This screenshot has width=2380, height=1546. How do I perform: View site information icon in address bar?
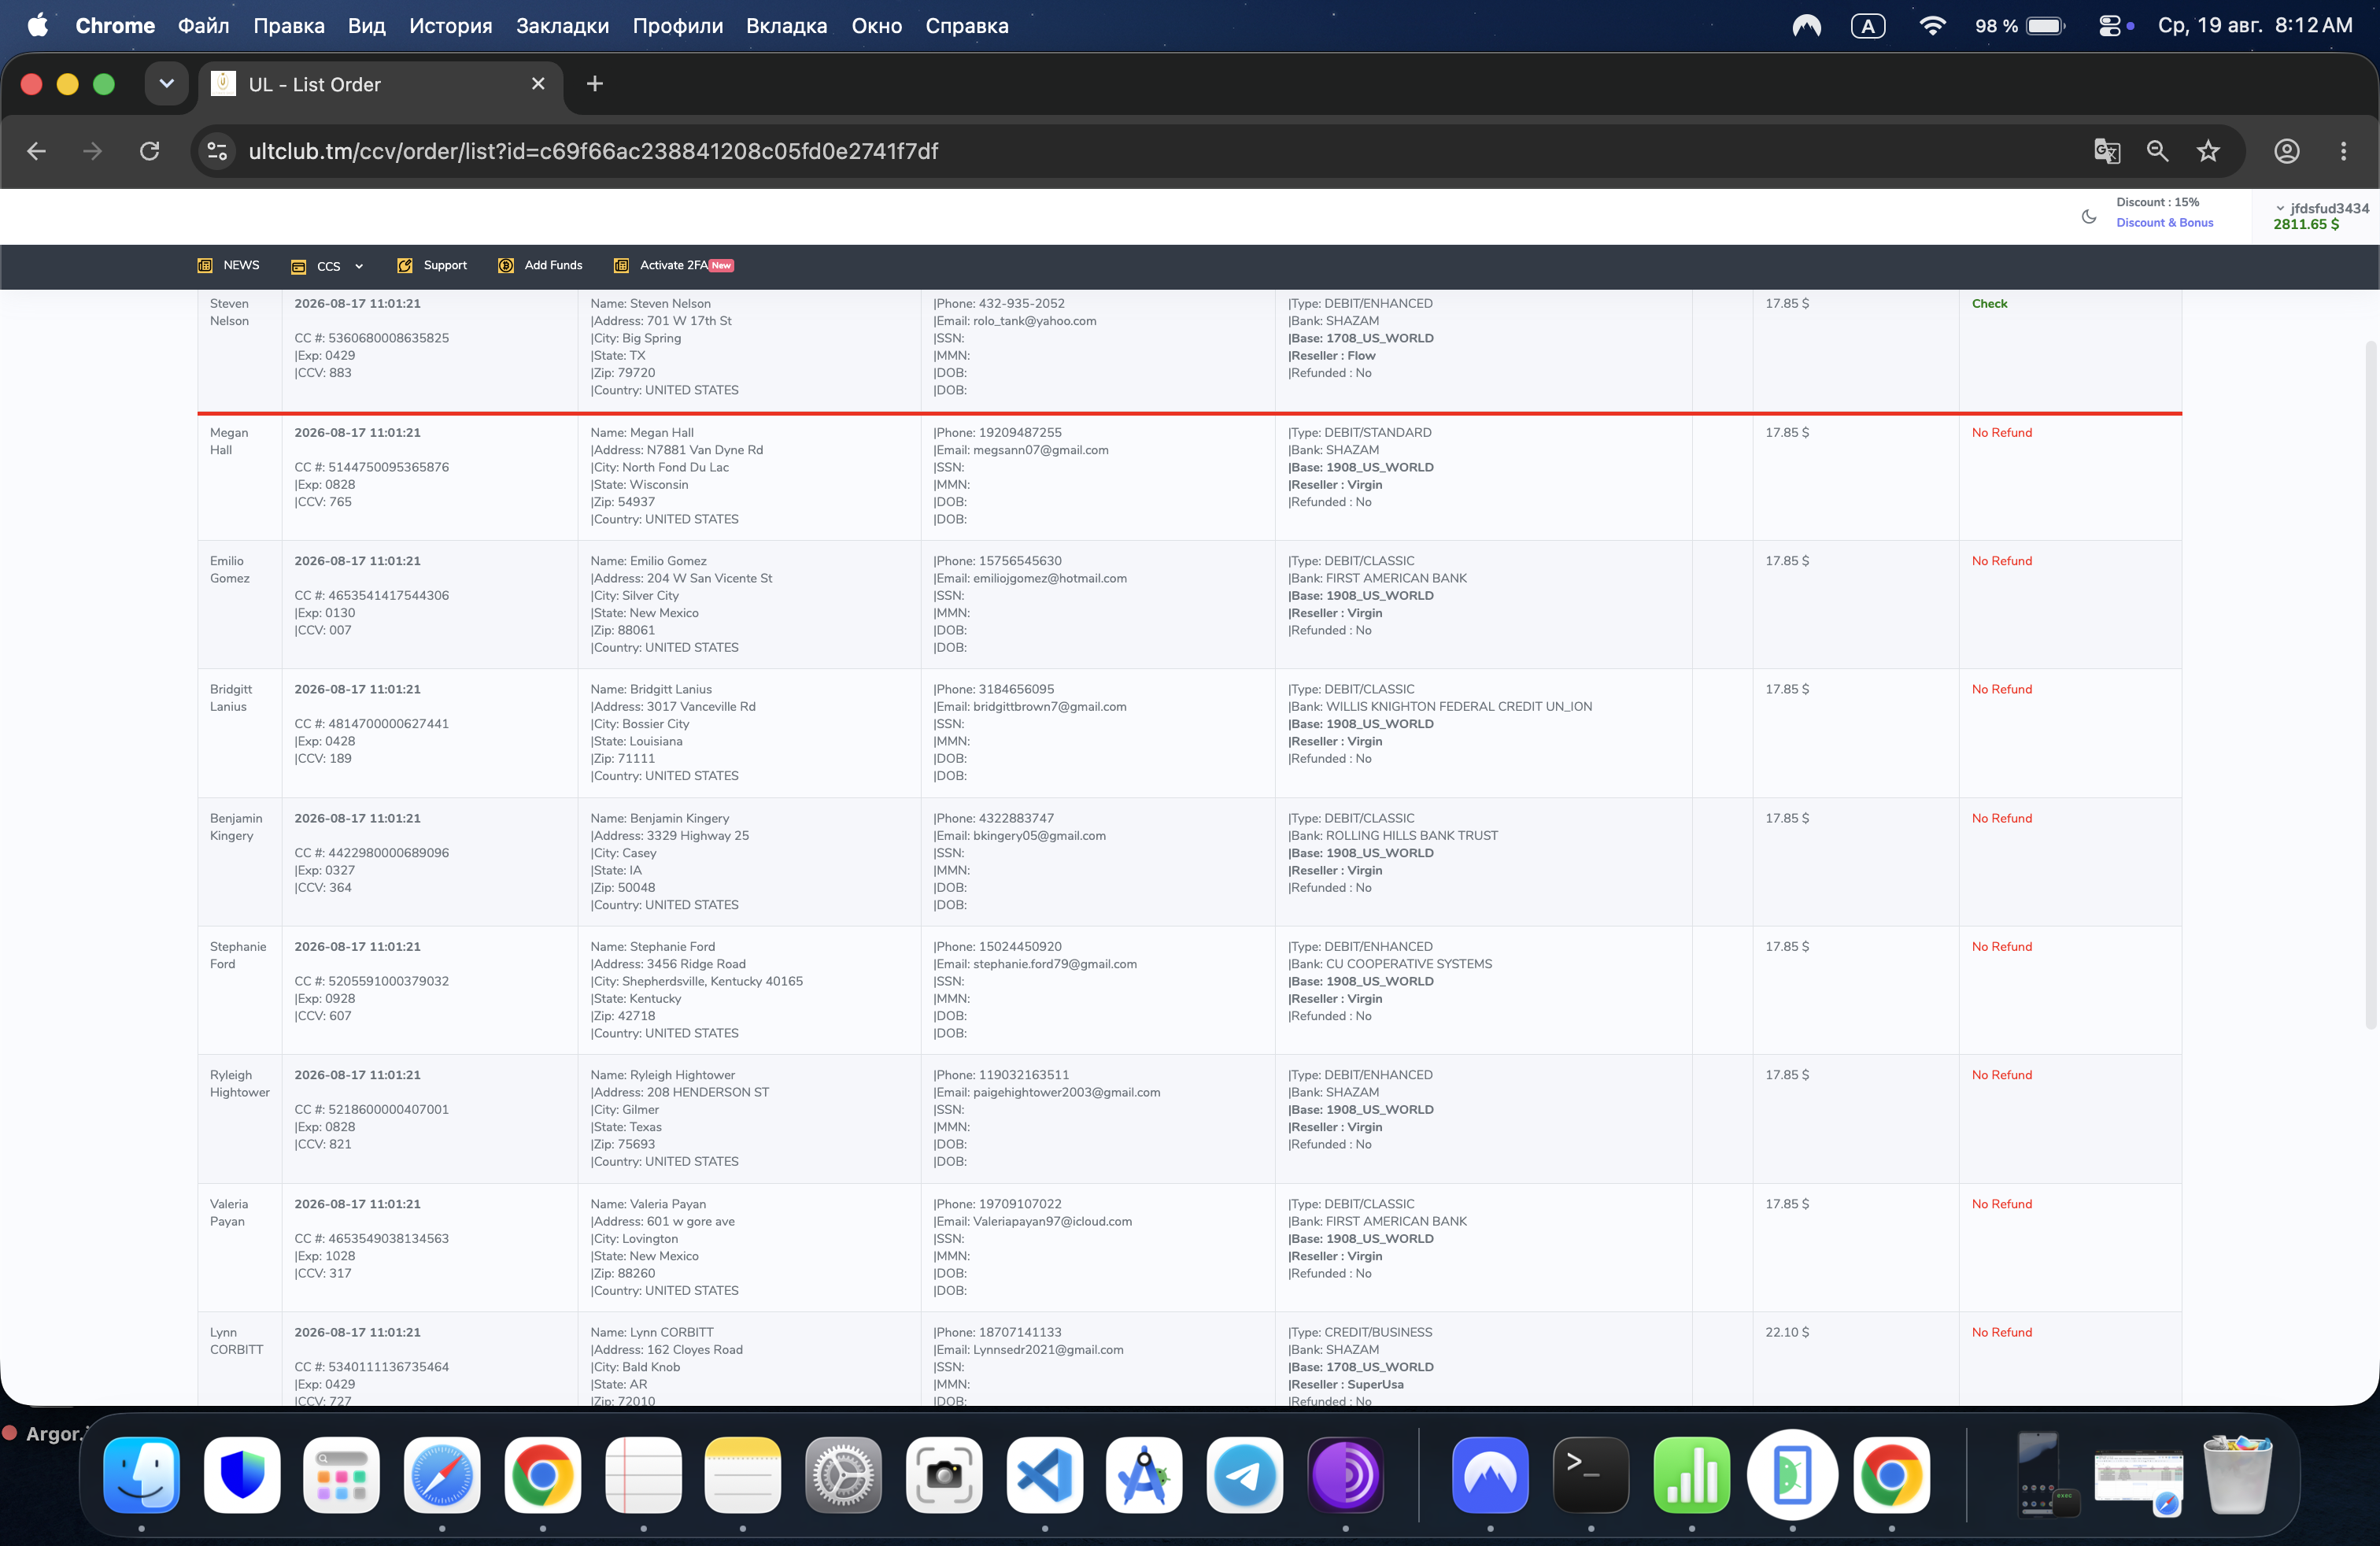[x=217, y=151]
